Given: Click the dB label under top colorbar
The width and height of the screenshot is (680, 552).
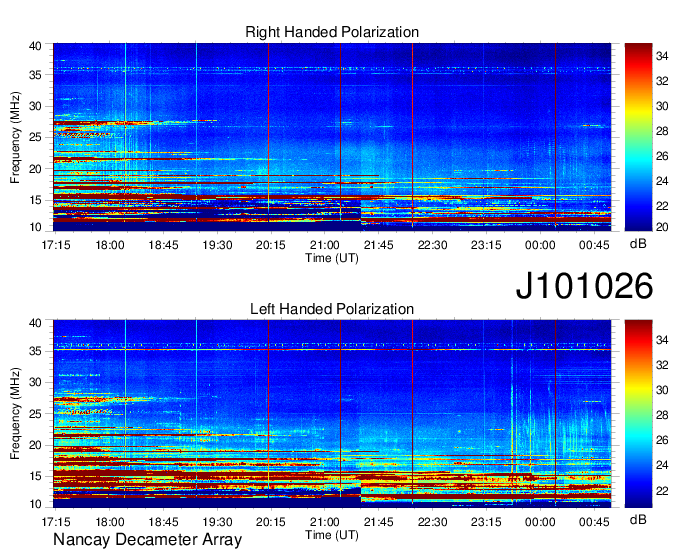Looking at the screenshot, I should tap(638, 244).
